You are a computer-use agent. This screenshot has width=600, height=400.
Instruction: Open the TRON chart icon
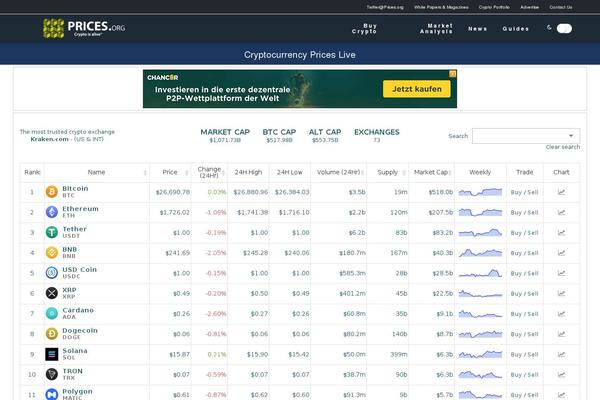561,375
